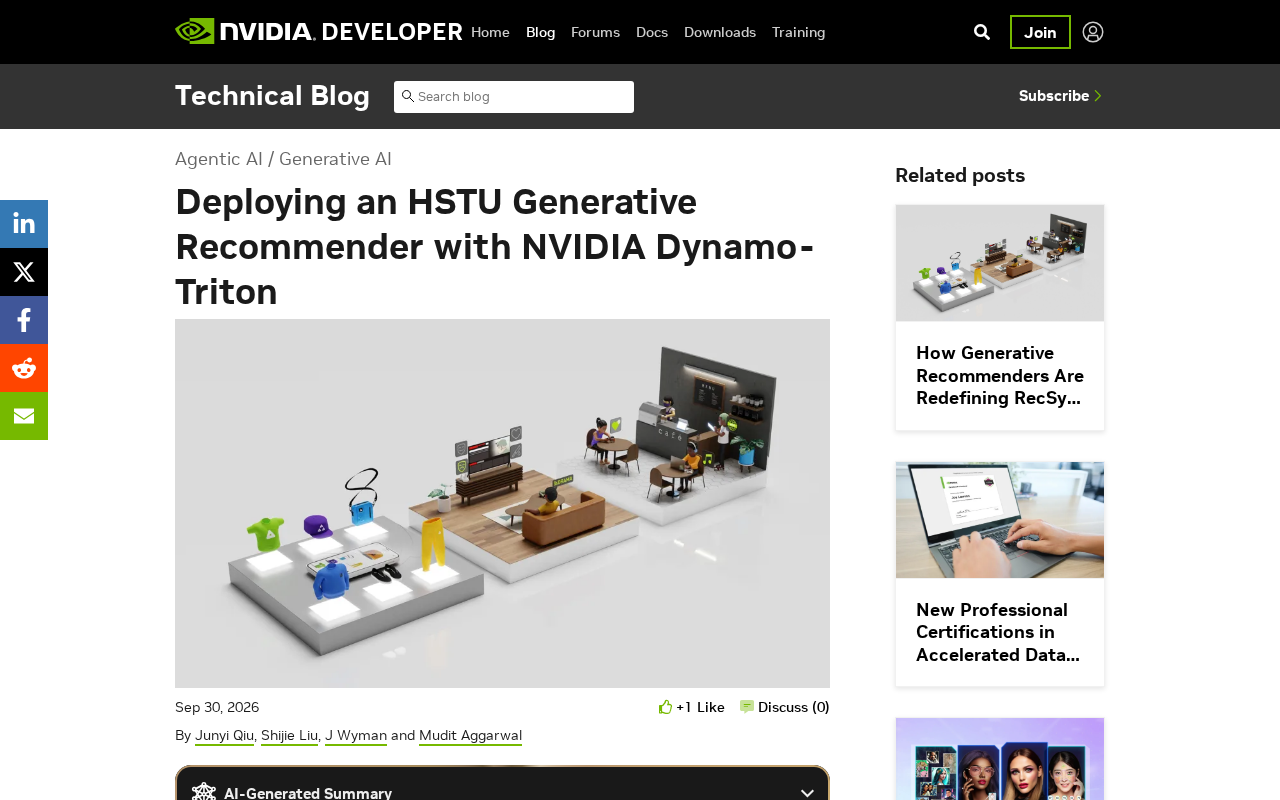This screenshot has width=1280, height=800.
Task: Open the user account profile icon
Action: pos(1093,32)
